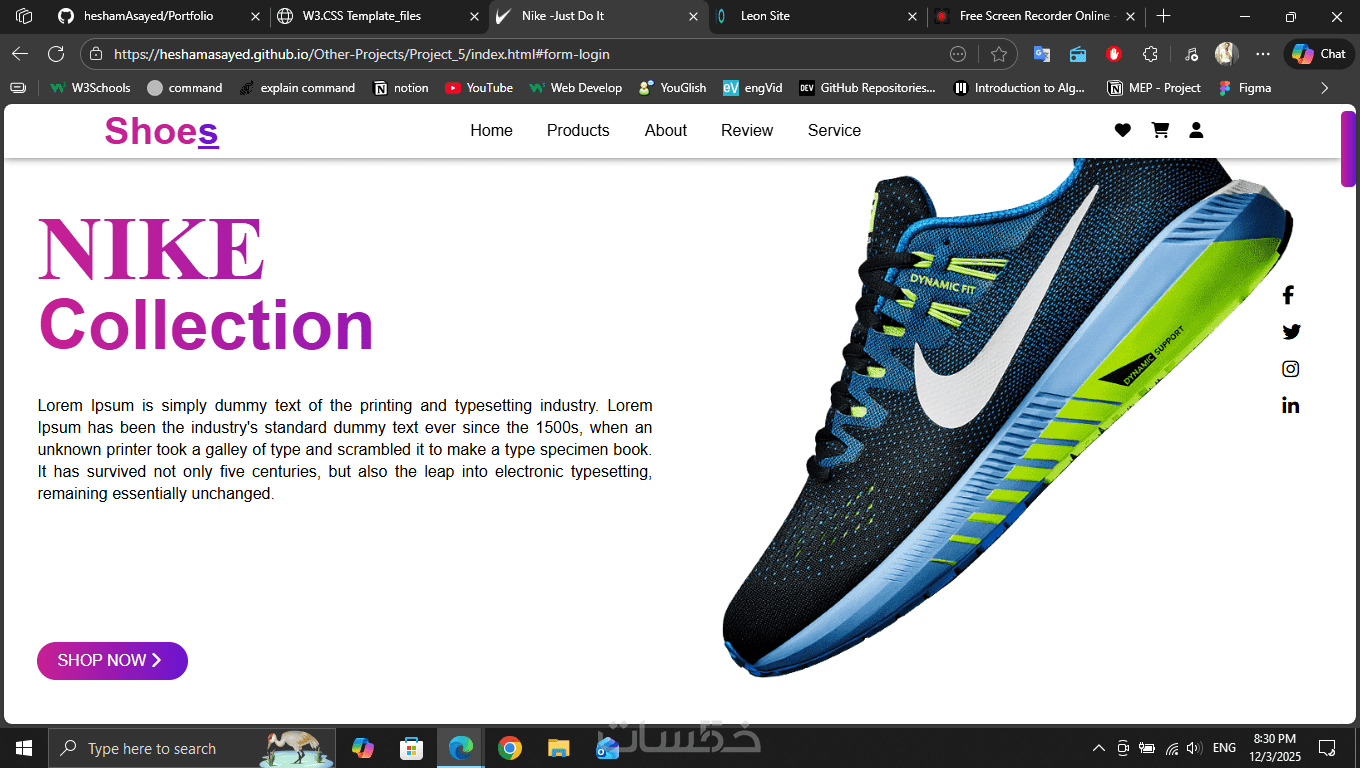Open Microsoft Store from the taskbar
1360x768 pixels.
click(x=411, y=748)
